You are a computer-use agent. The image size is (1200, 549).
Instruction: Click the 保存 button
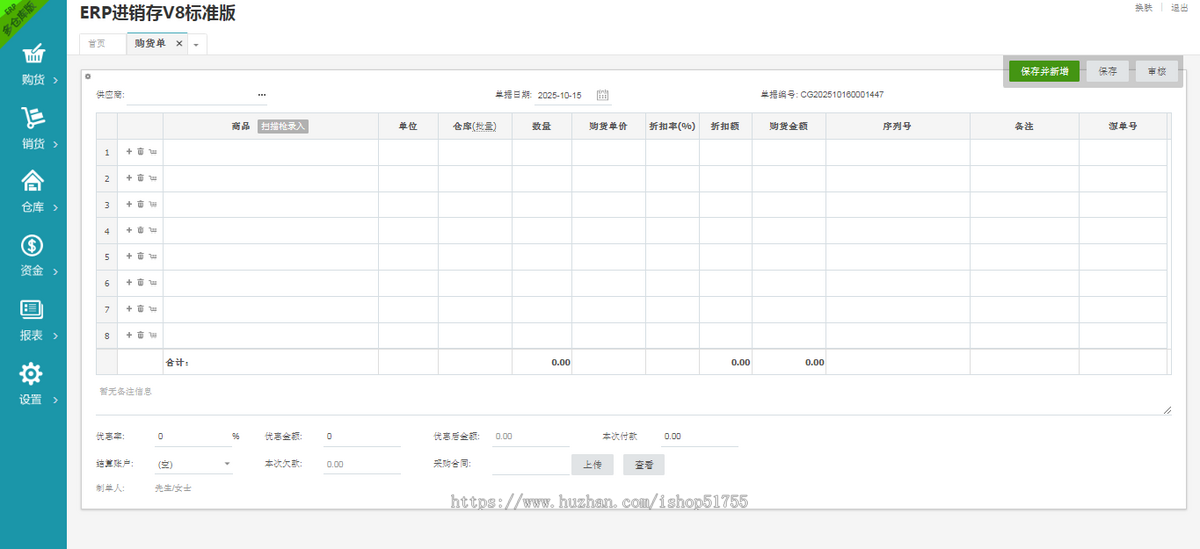(1108, 71)
